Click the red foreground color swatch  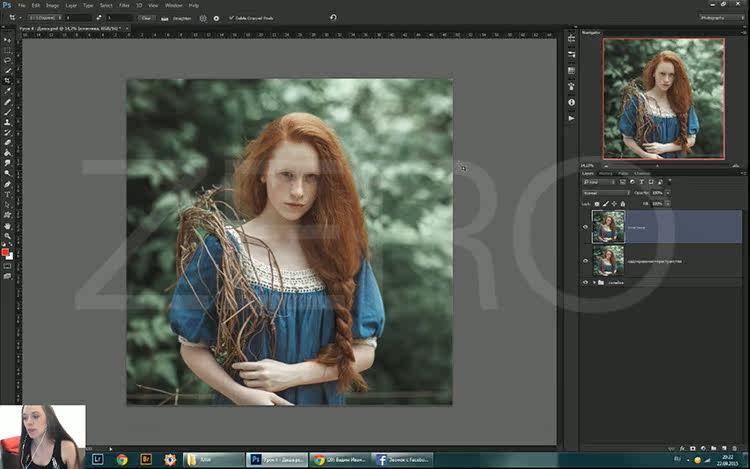6,252
